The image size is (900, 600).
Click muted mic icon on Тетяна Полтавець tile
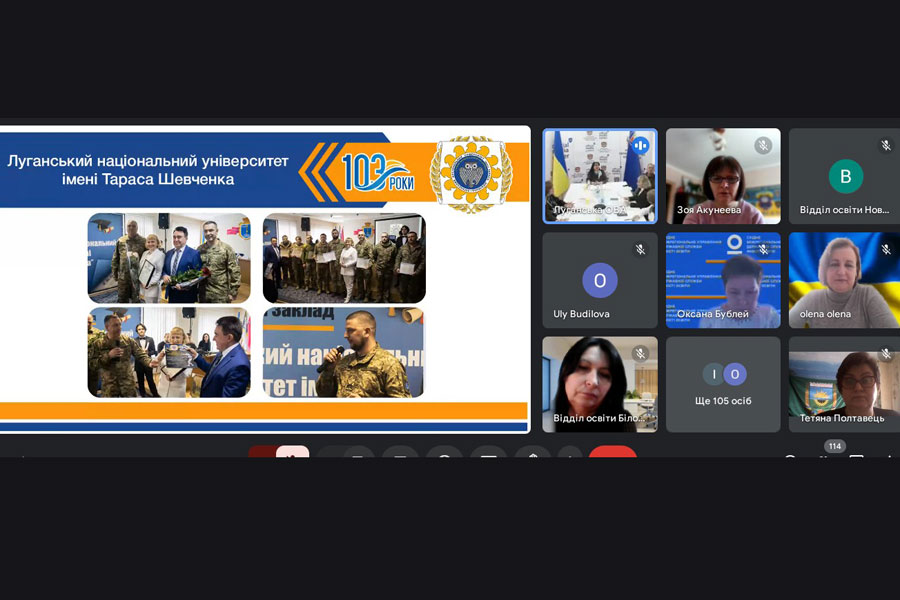click(886, 354)
